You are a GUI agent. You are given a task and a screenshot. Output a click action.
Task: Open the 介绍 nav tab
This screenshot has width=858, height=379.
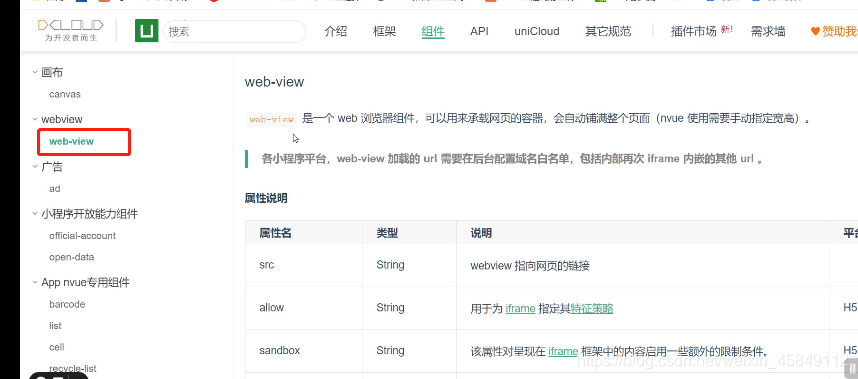335,31
